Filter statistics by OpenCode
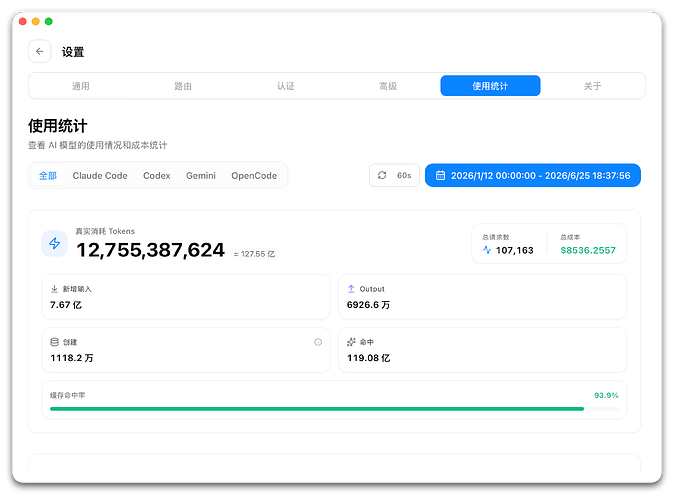The height and width of the screenshot is (499, 674). (x=254, y=175)
